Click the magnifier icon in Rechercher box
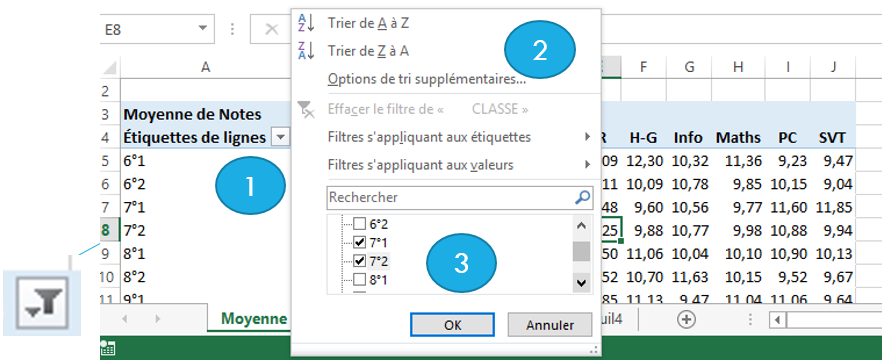Viewport: 882px width, 360px height. pos(583,197)
